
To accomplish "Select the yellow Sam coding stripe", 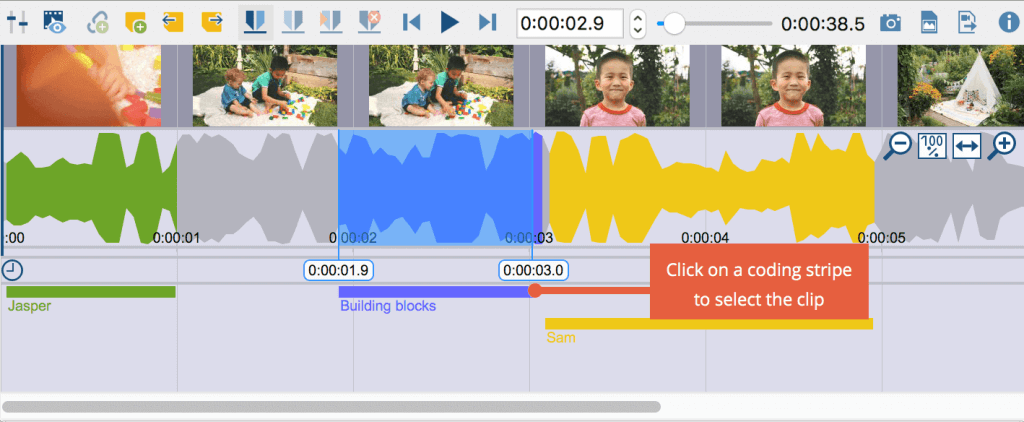I will [x=709, y=323].
